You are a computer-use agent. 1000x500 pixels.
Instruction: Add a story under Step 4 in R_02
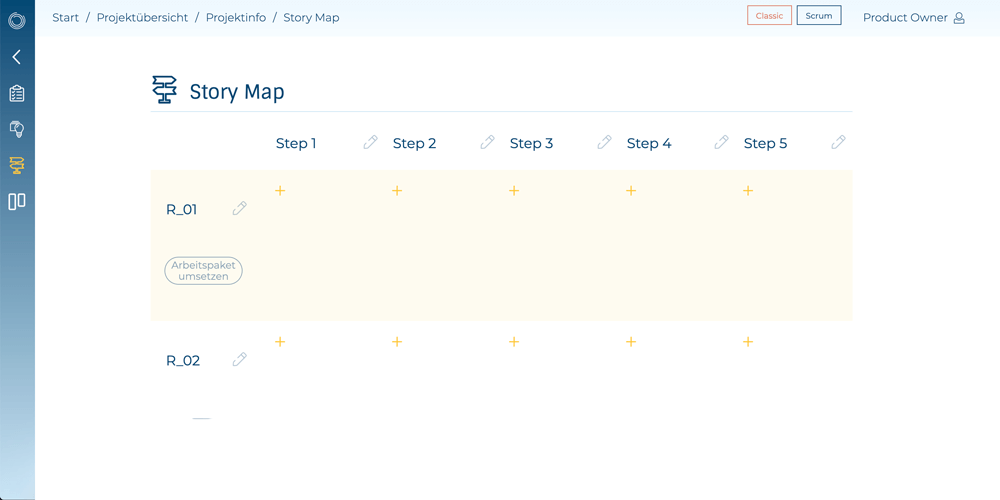tap(631, 342)
